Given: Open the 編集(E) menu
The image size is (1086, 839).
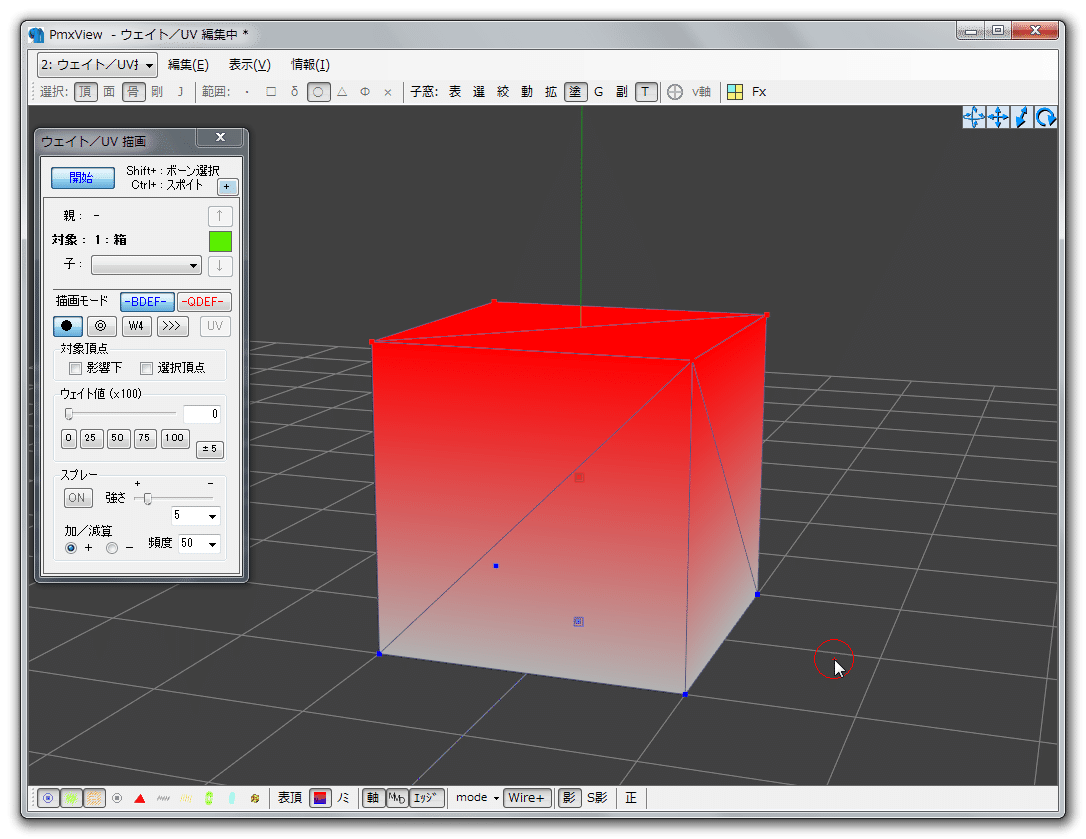Looking at the screenshot, I should [188, 65].
